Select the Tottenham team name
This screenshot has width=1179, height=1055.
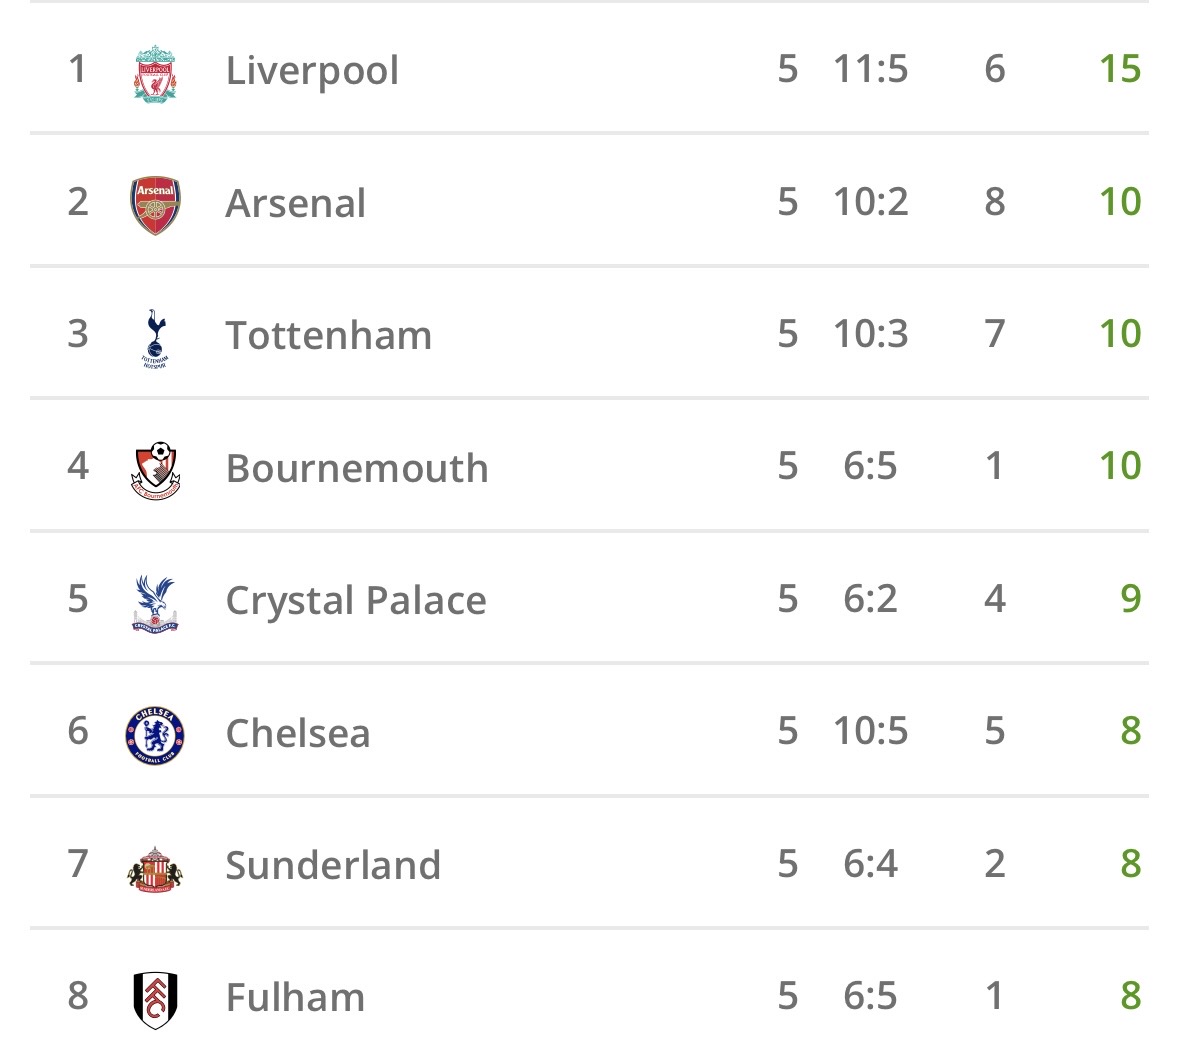(329, 336)
